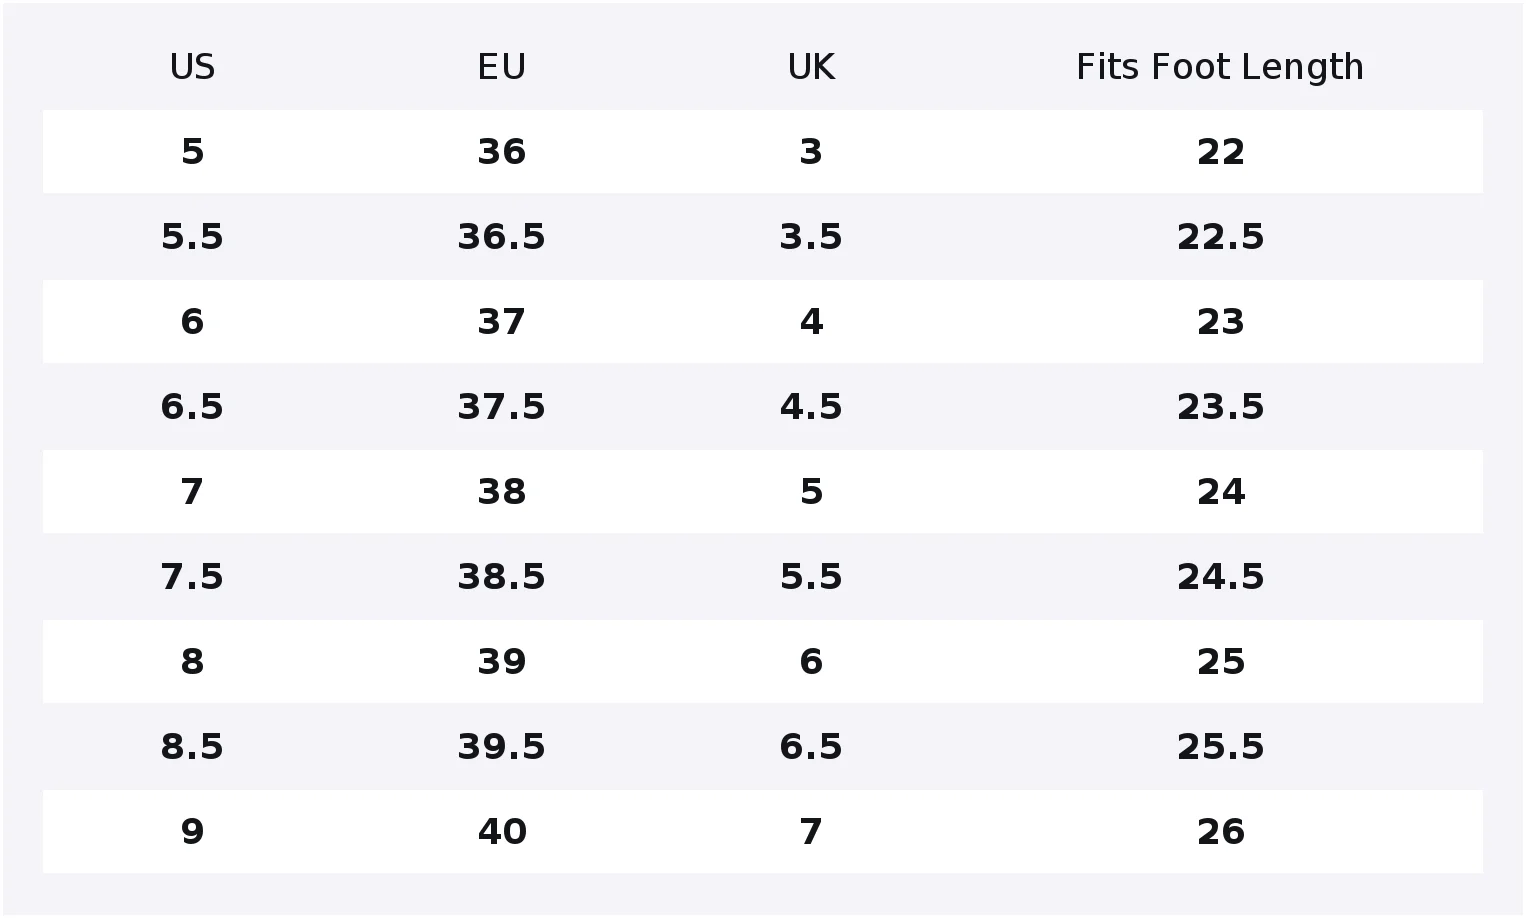Select UK size 6 cell

click(811, 662)
